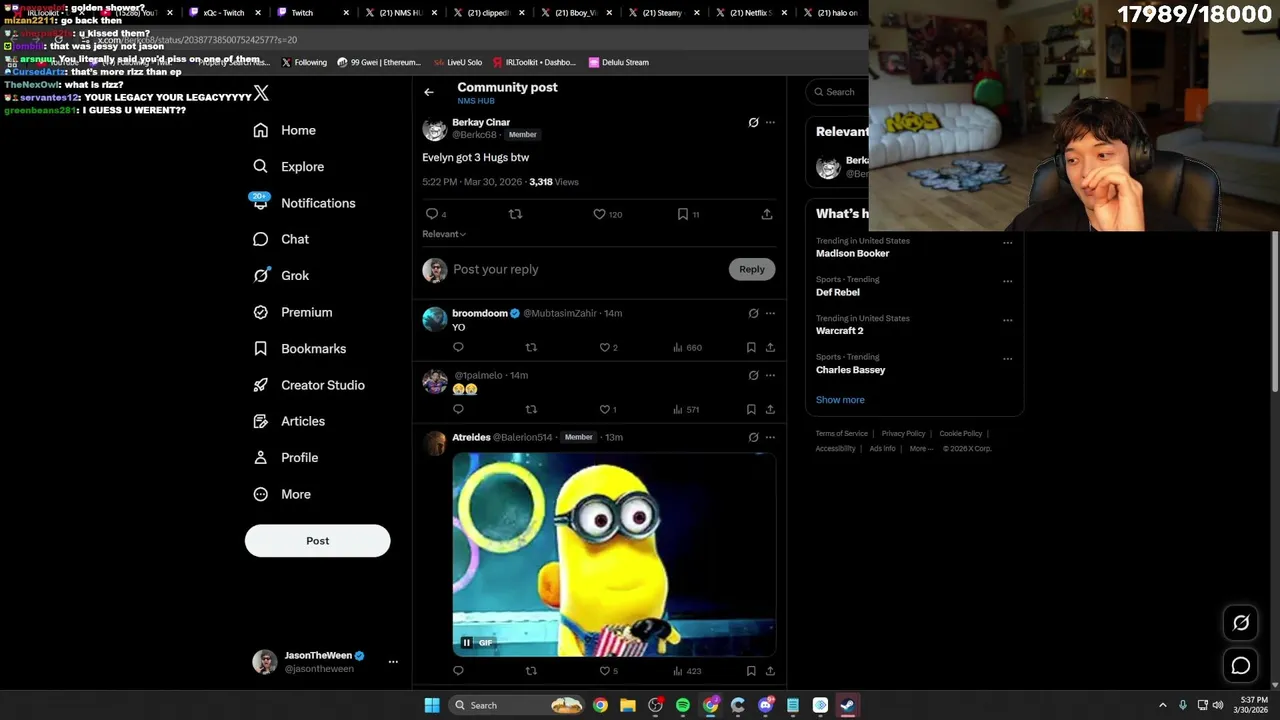
Task: Expand the More sidebar menu
Action: 282,494
